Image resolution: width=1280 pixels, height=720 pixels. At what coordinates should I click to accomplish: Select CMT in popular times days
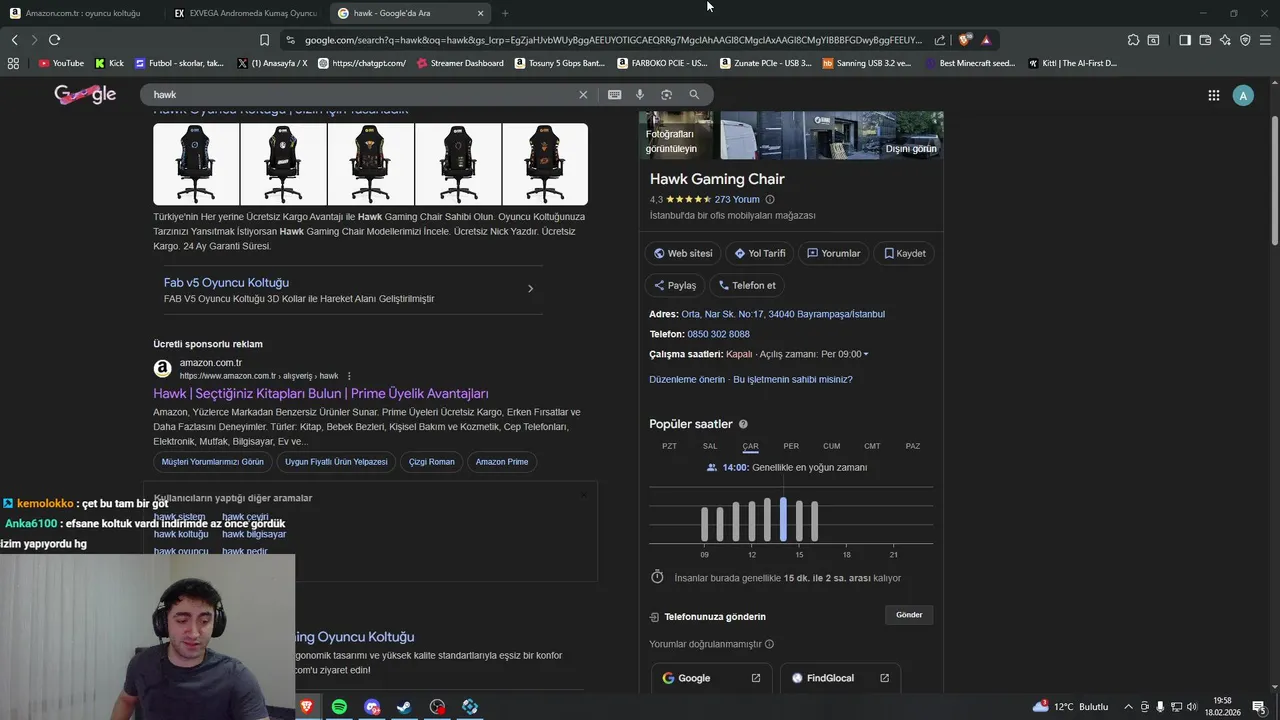coord(872,446)
